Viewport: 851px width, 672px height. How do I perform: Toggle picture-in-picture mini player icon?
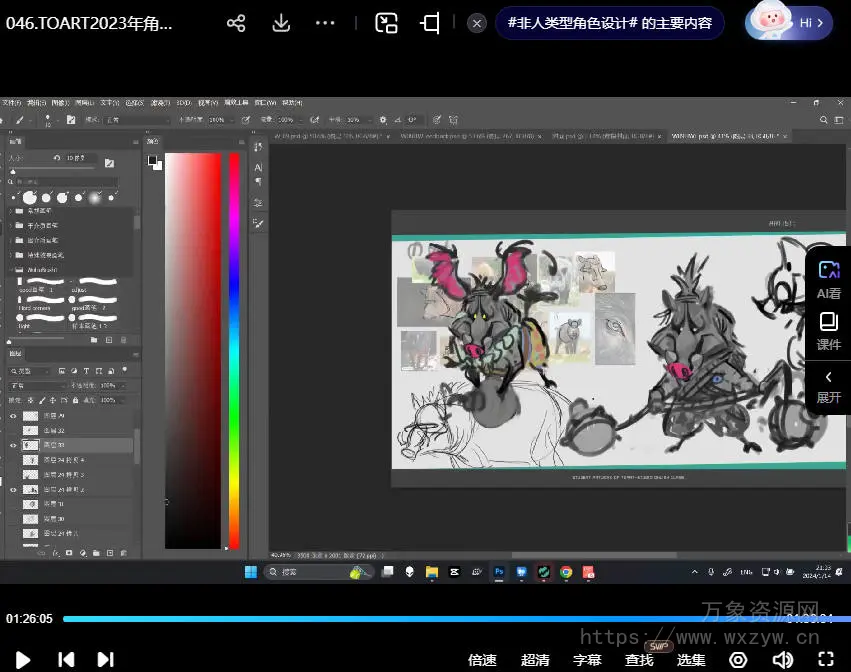[x=386, y=23]
